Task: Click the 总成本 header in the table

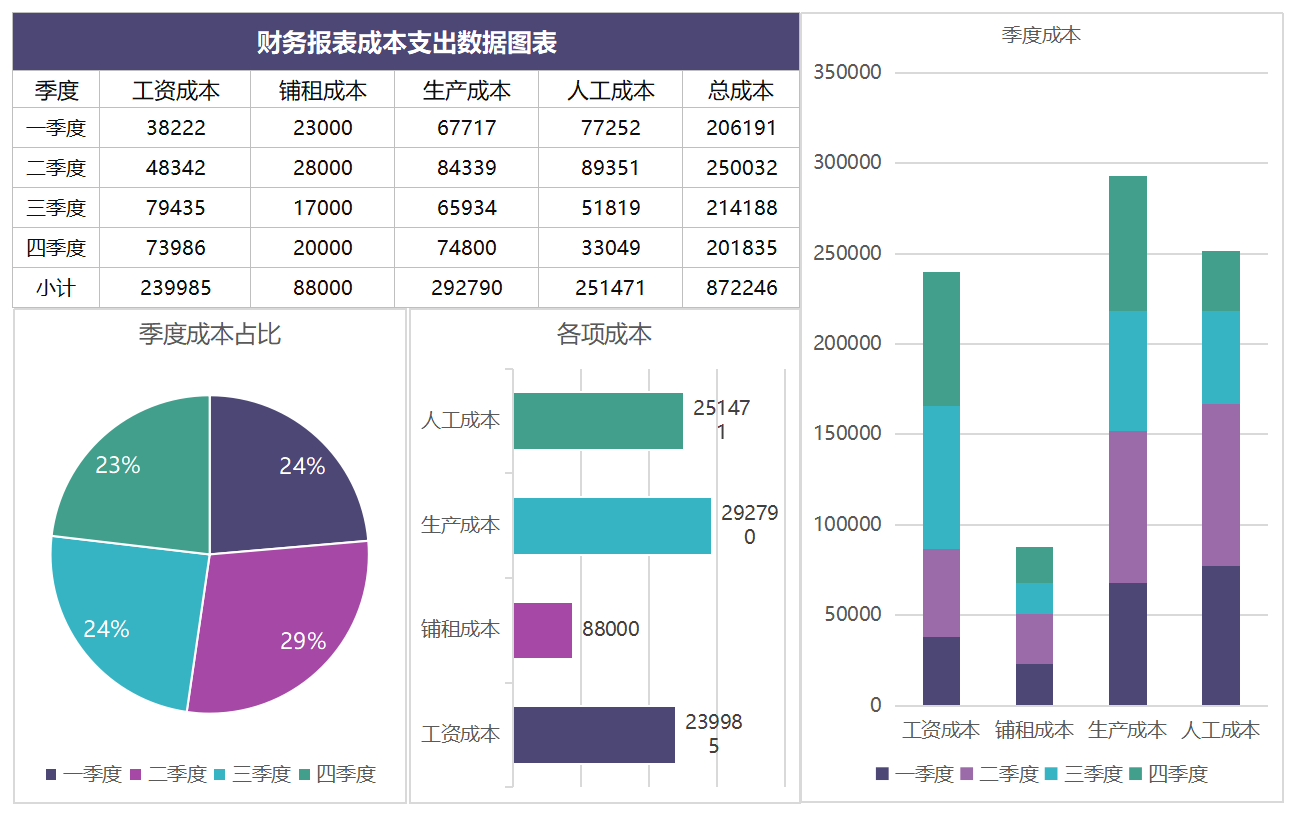Action: (740, 89)
